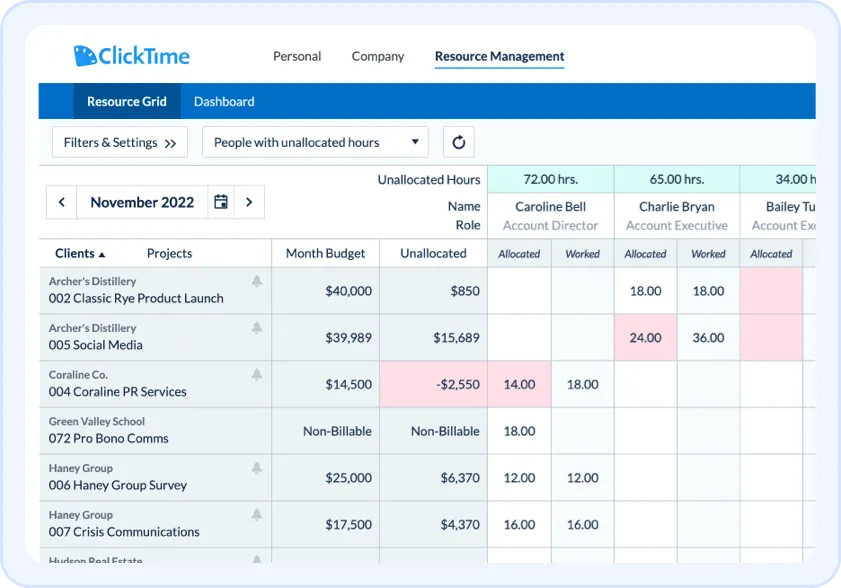Open 004 Coraline PR Services project
The width and height of the screenshot is (841, 588).
coord(117,392)
